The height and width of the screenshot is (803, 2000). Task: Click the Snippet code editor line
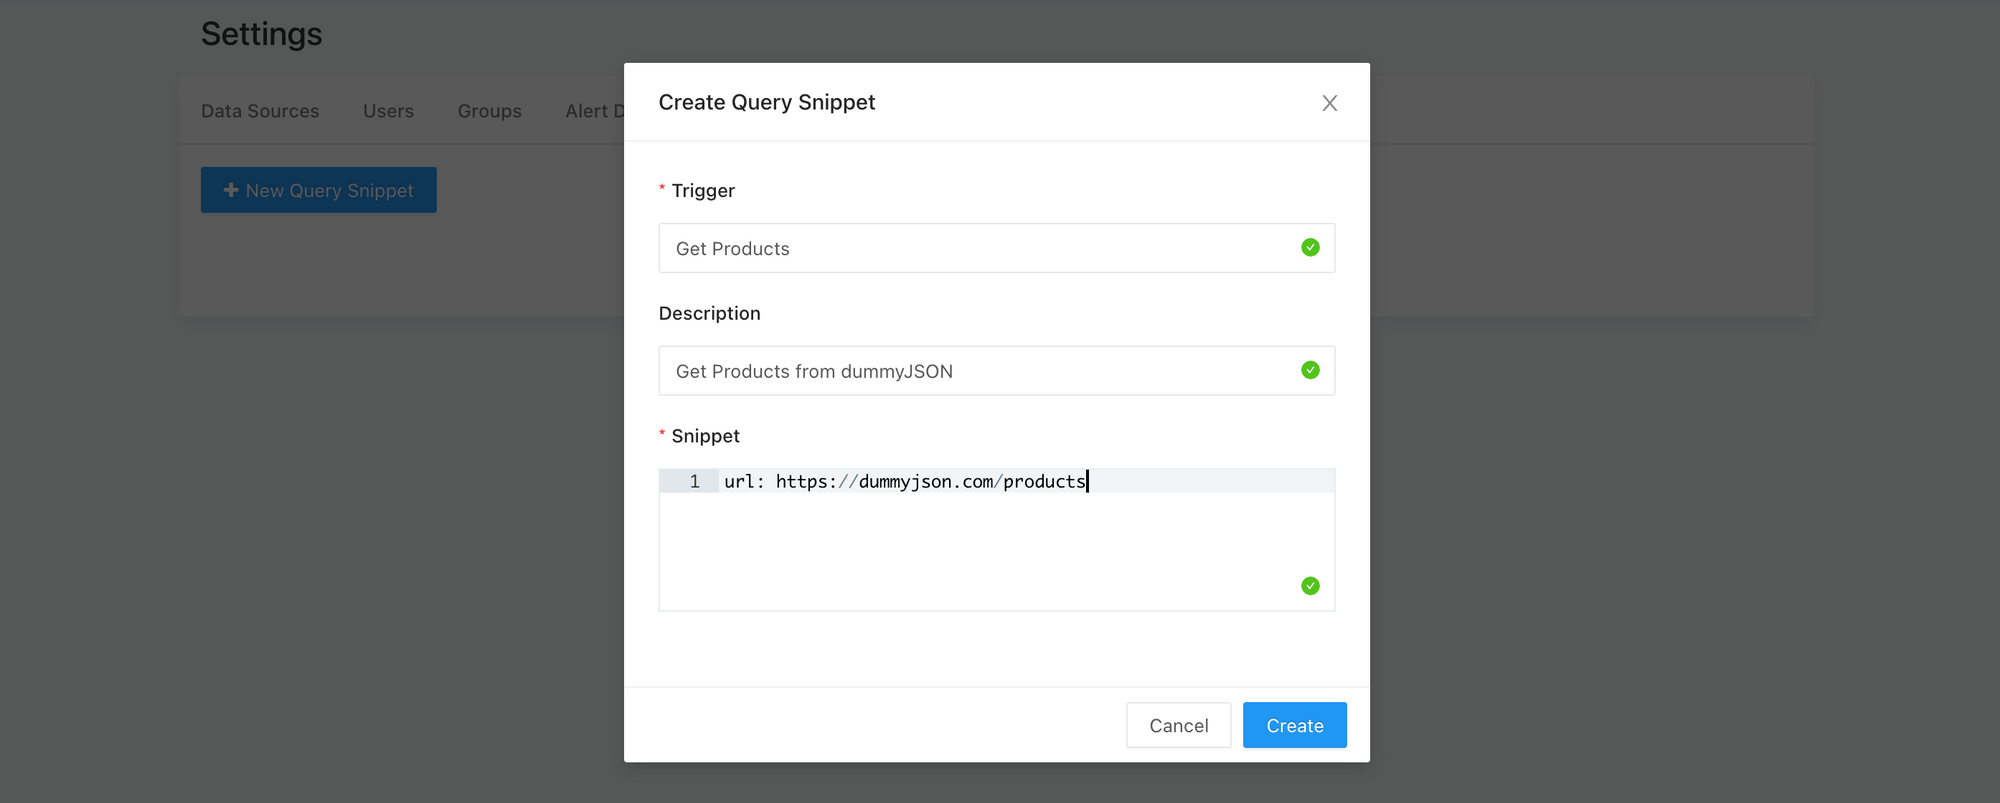(x=1026, y=481)
